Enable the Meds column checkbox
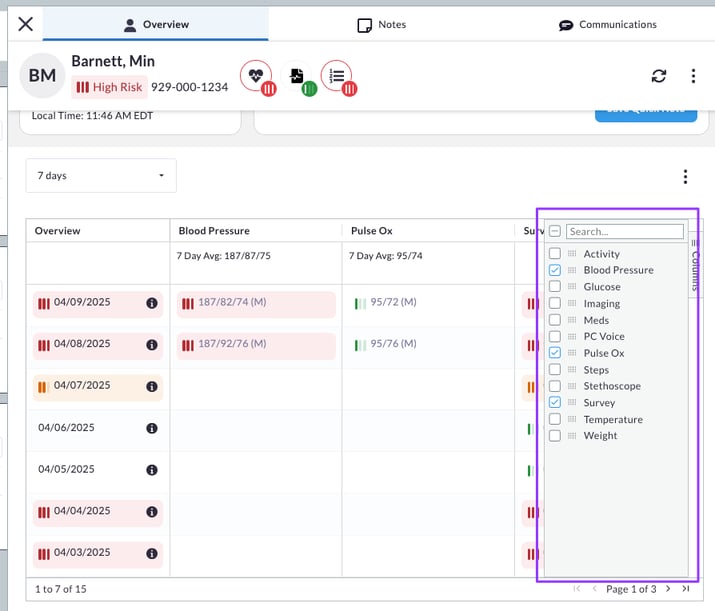The image size is (715, 611). [x=554, y=320]
